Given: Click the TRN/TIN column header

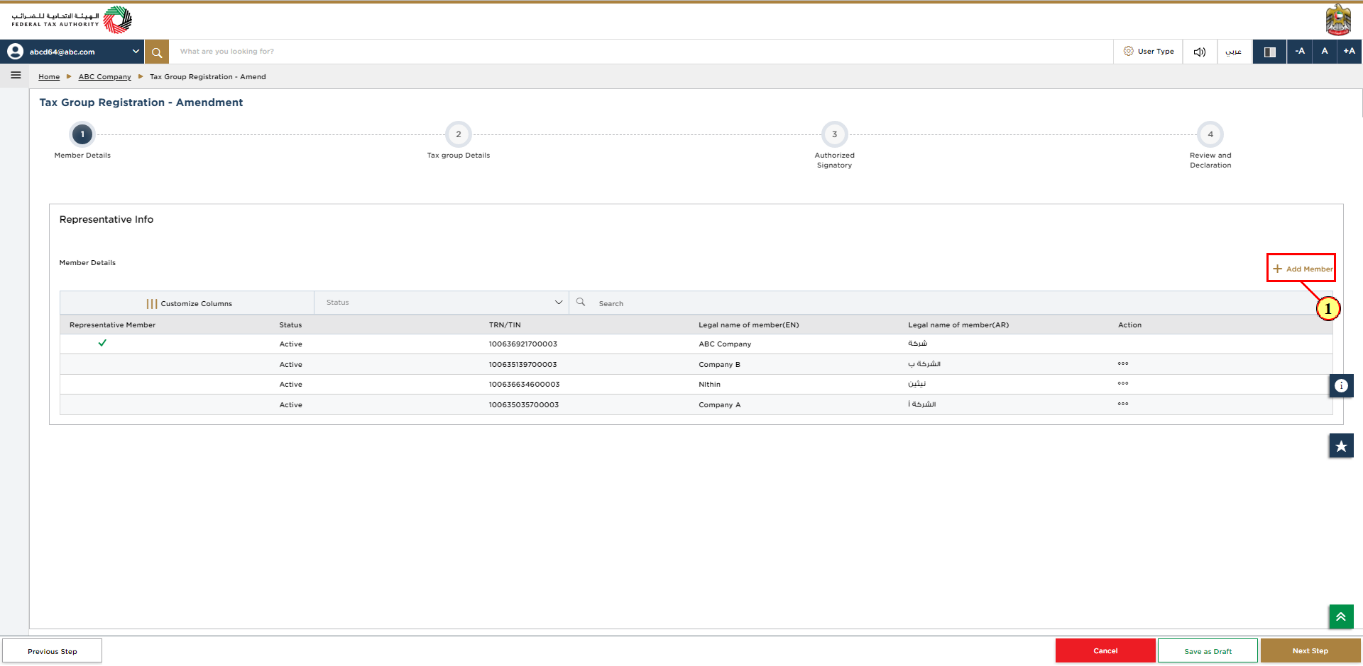Looking at the screenshot, I should point(506,325).
